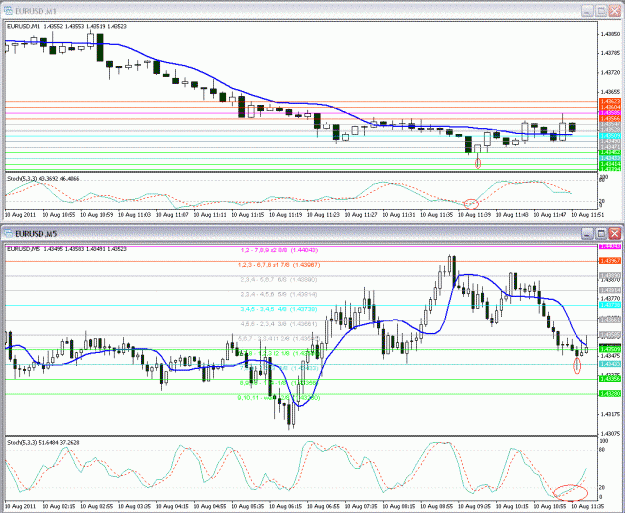Click the gray '4,5,6 - 2,3,4 3/8' level label
Screen dimensions: 625x513
tap(279, 324)
